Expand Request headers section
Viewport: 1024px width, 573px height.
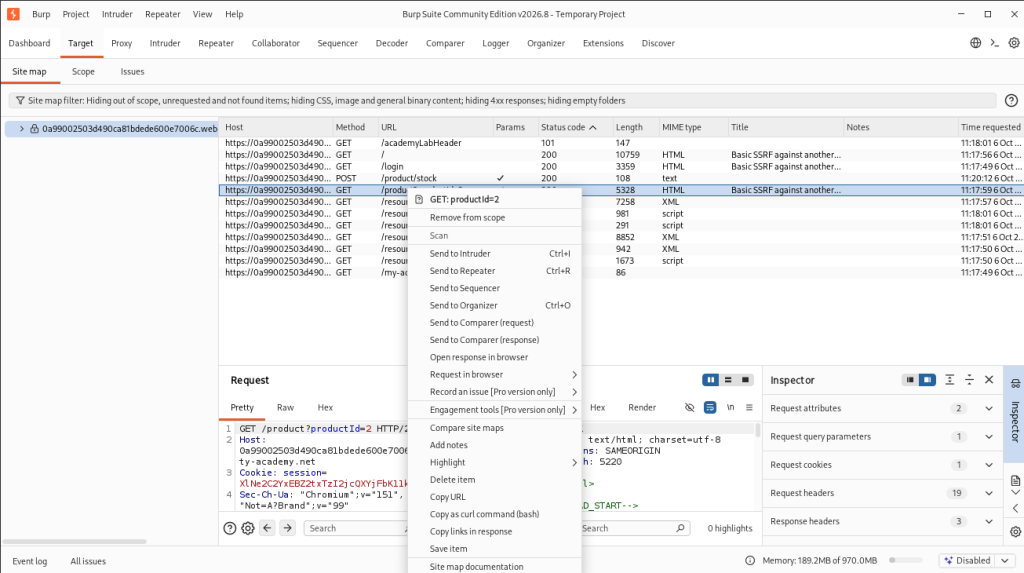pyautogui.click(x=989, y=493)
